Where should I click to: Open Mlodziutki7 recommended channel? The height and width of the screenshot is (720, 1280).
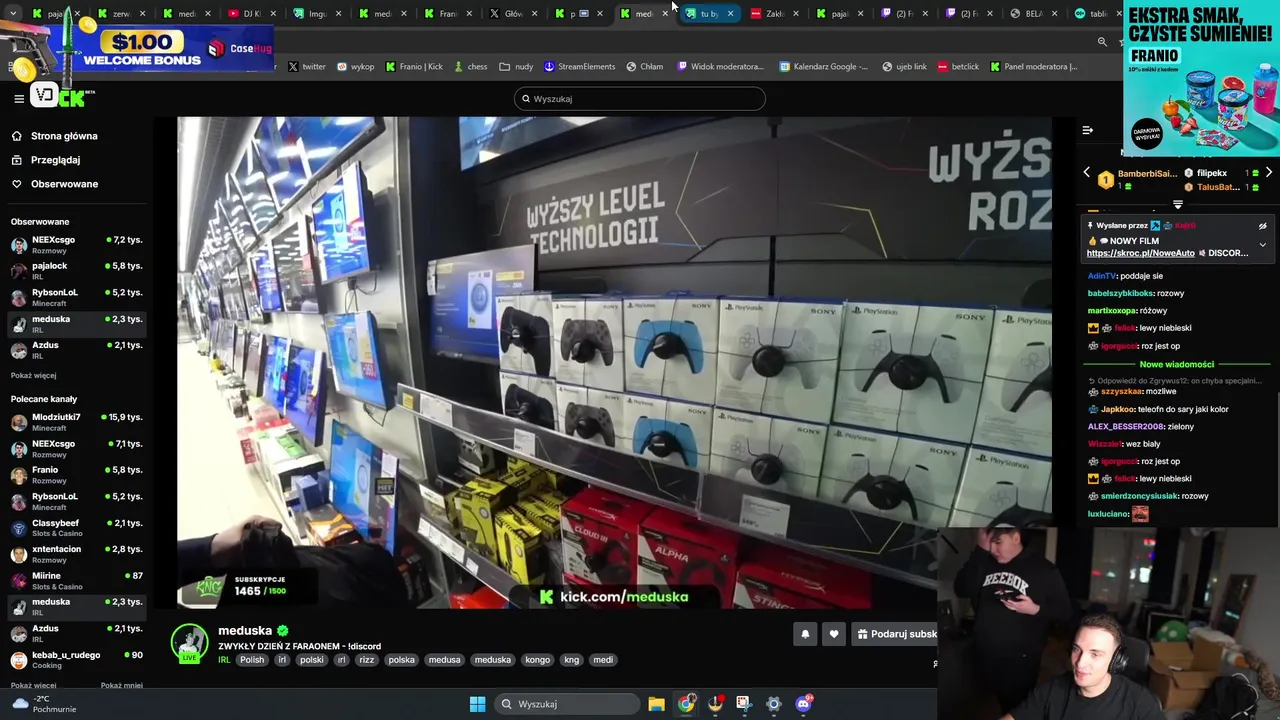click(77, 422)
